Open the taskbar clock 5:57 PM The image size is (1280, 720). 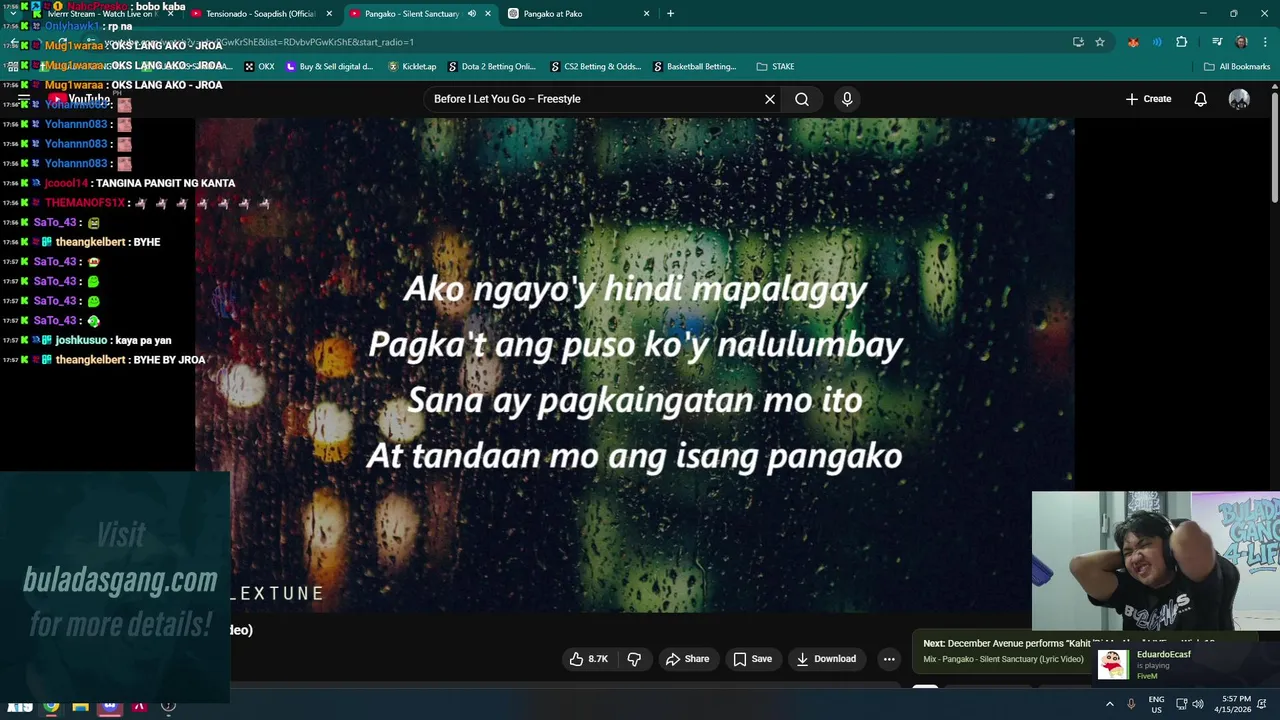(1235, 704)
